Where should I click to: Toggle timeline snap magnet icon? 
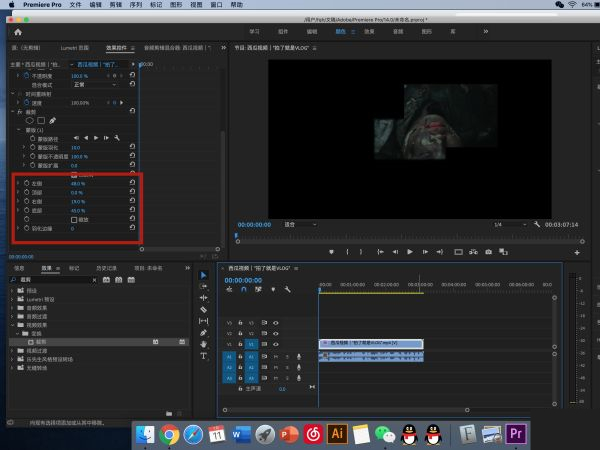tap(244, 290)
